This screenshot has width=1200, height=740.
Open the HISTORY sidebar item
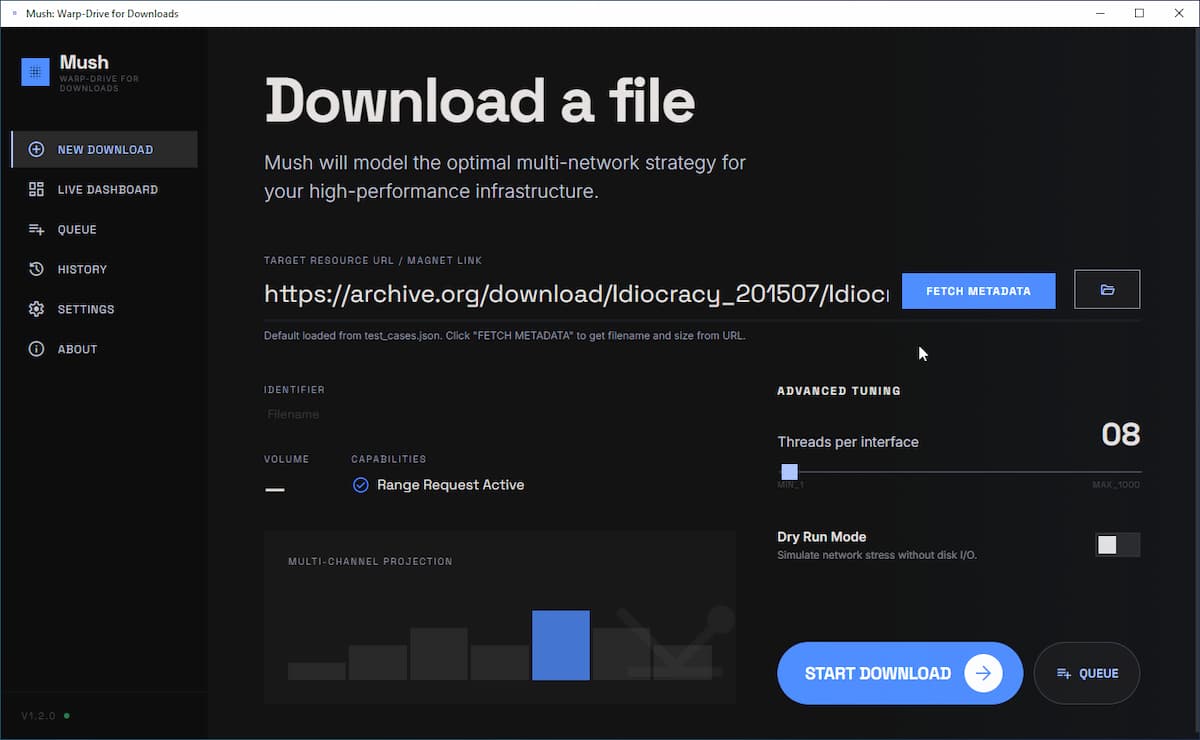click(x=105, y=269)
